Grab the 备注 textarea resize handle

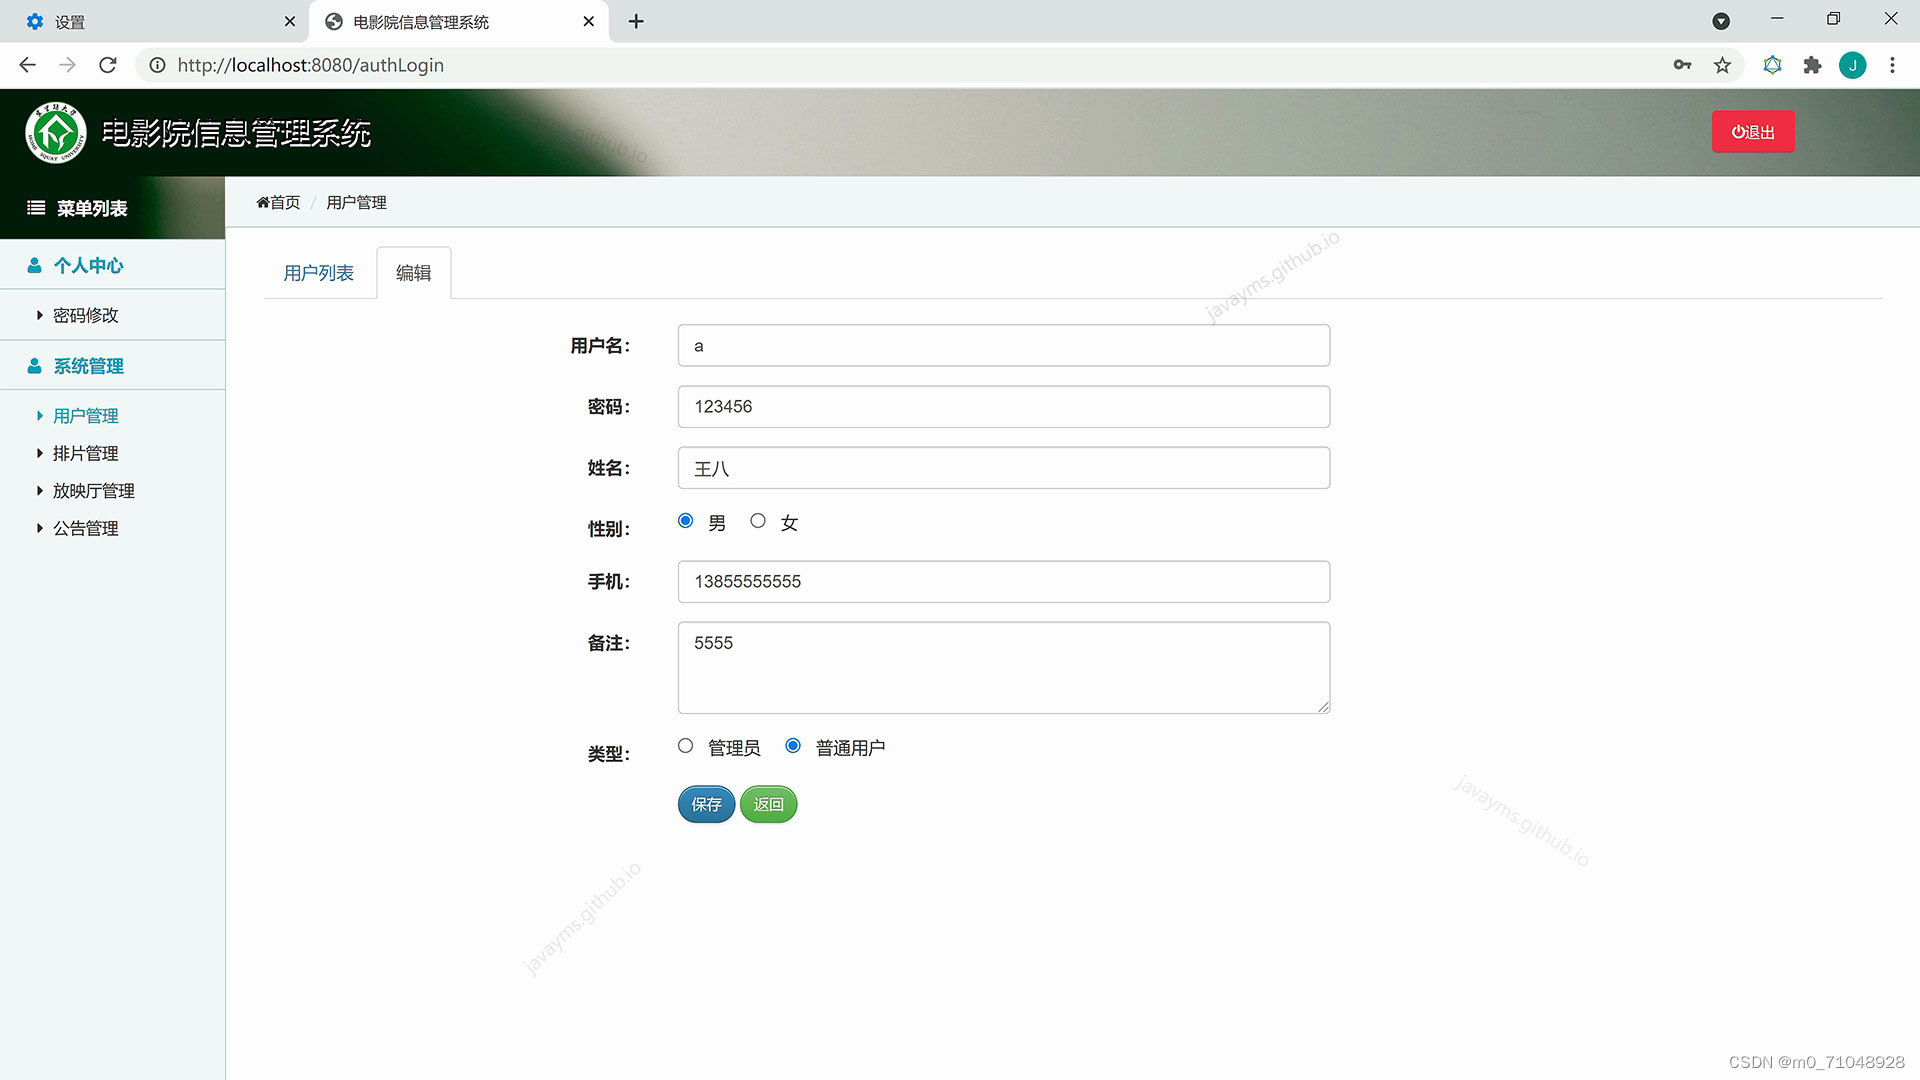pos(1323,706)
